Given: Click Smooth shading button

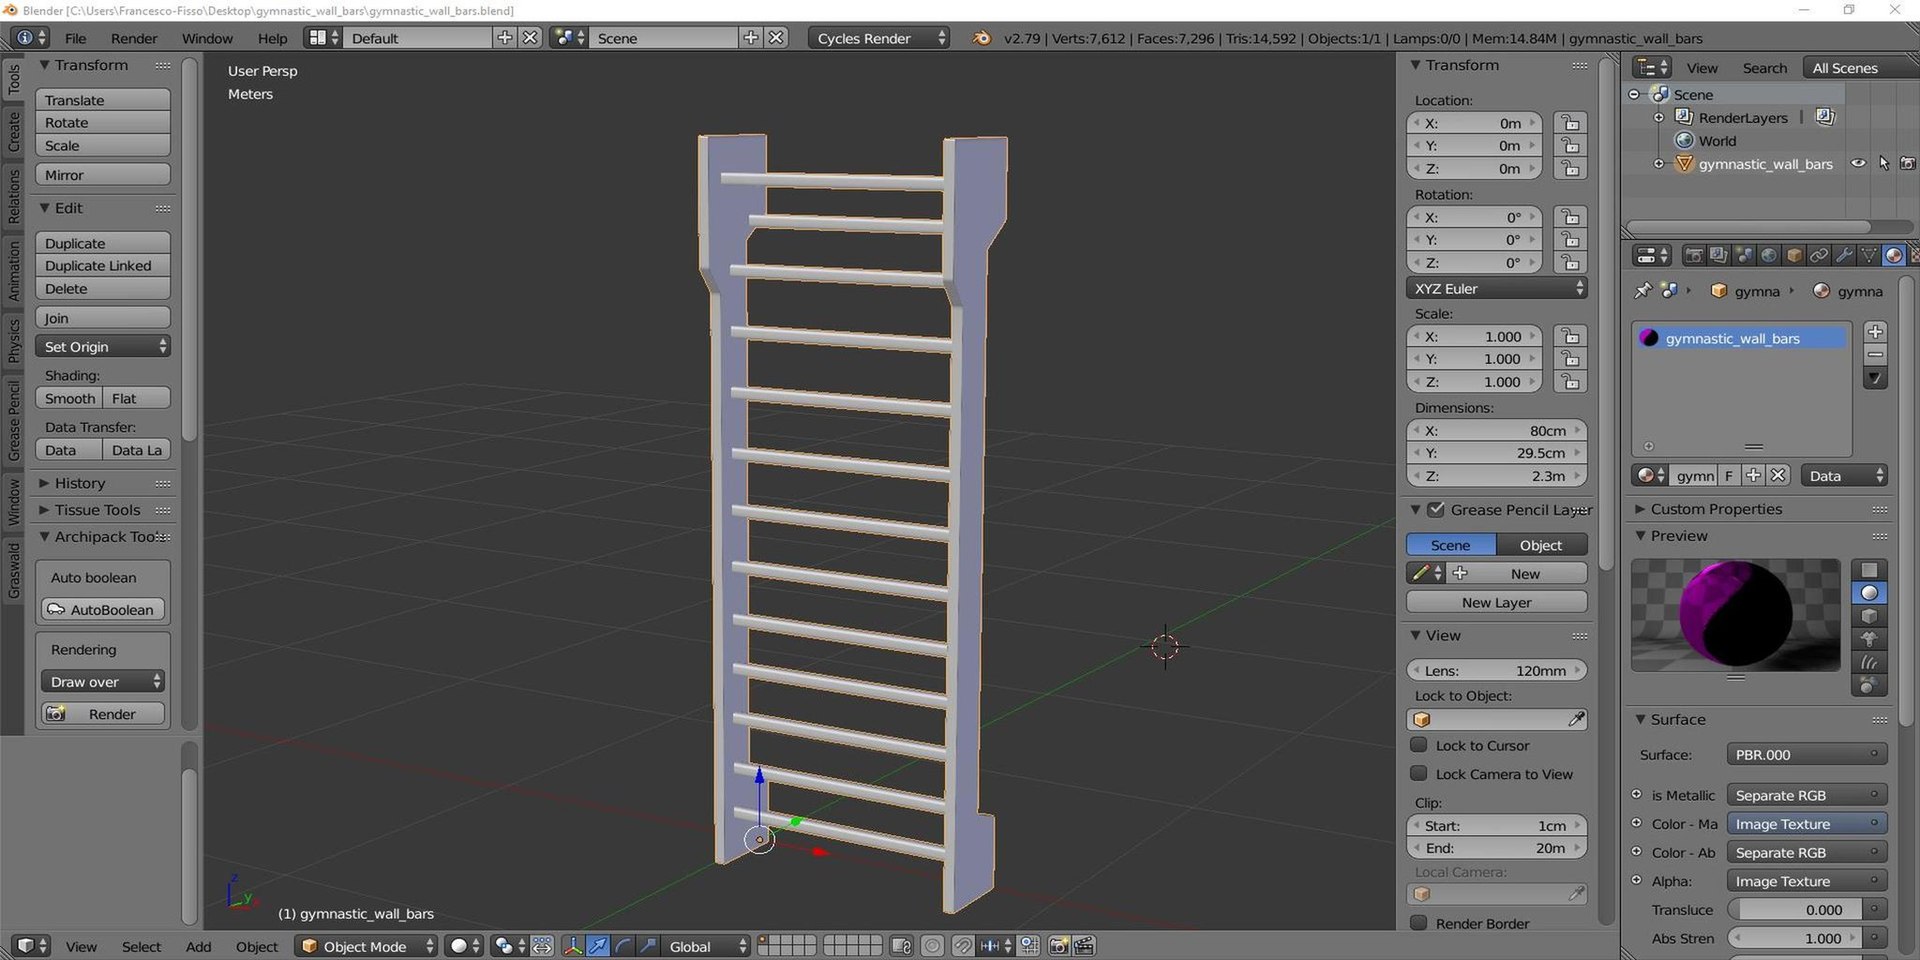Looking at the screenshot, I should pos(69,398).
